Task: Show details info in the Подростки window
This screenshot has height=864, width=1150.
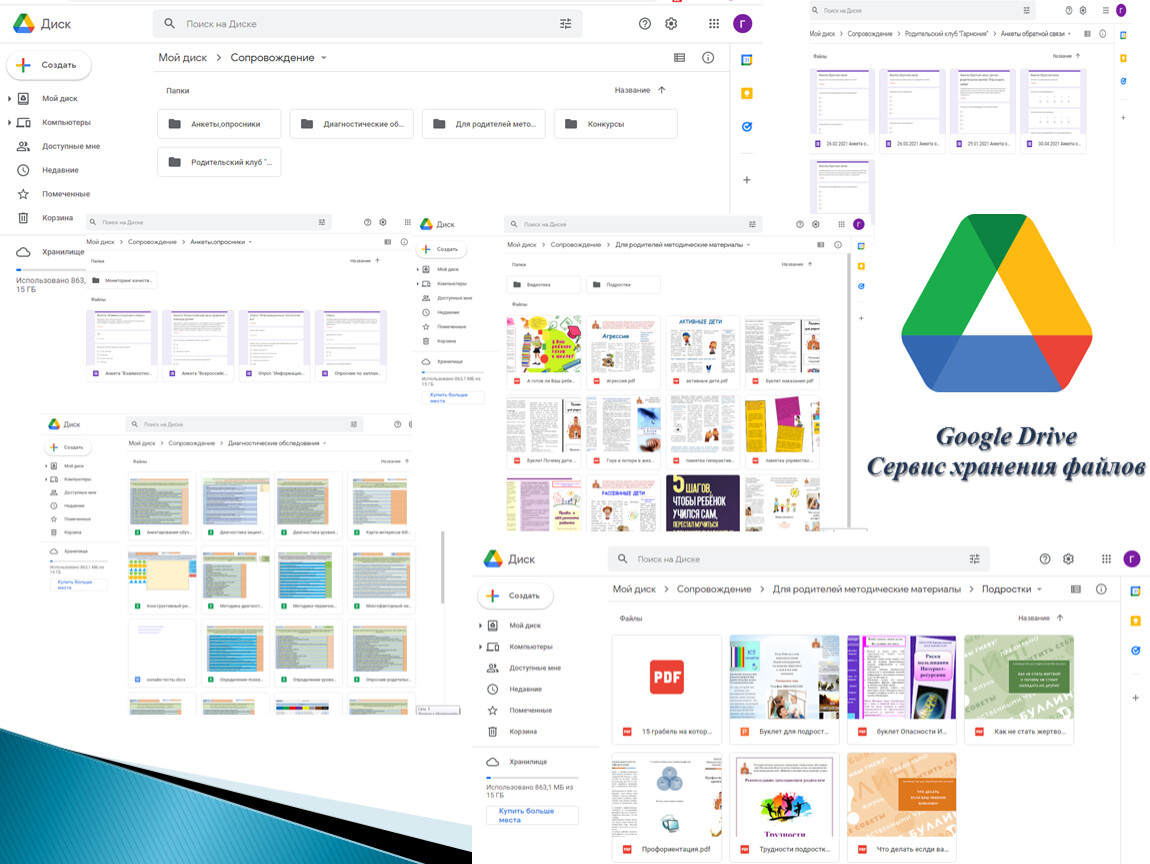Action: click(x=1101, y=589)
